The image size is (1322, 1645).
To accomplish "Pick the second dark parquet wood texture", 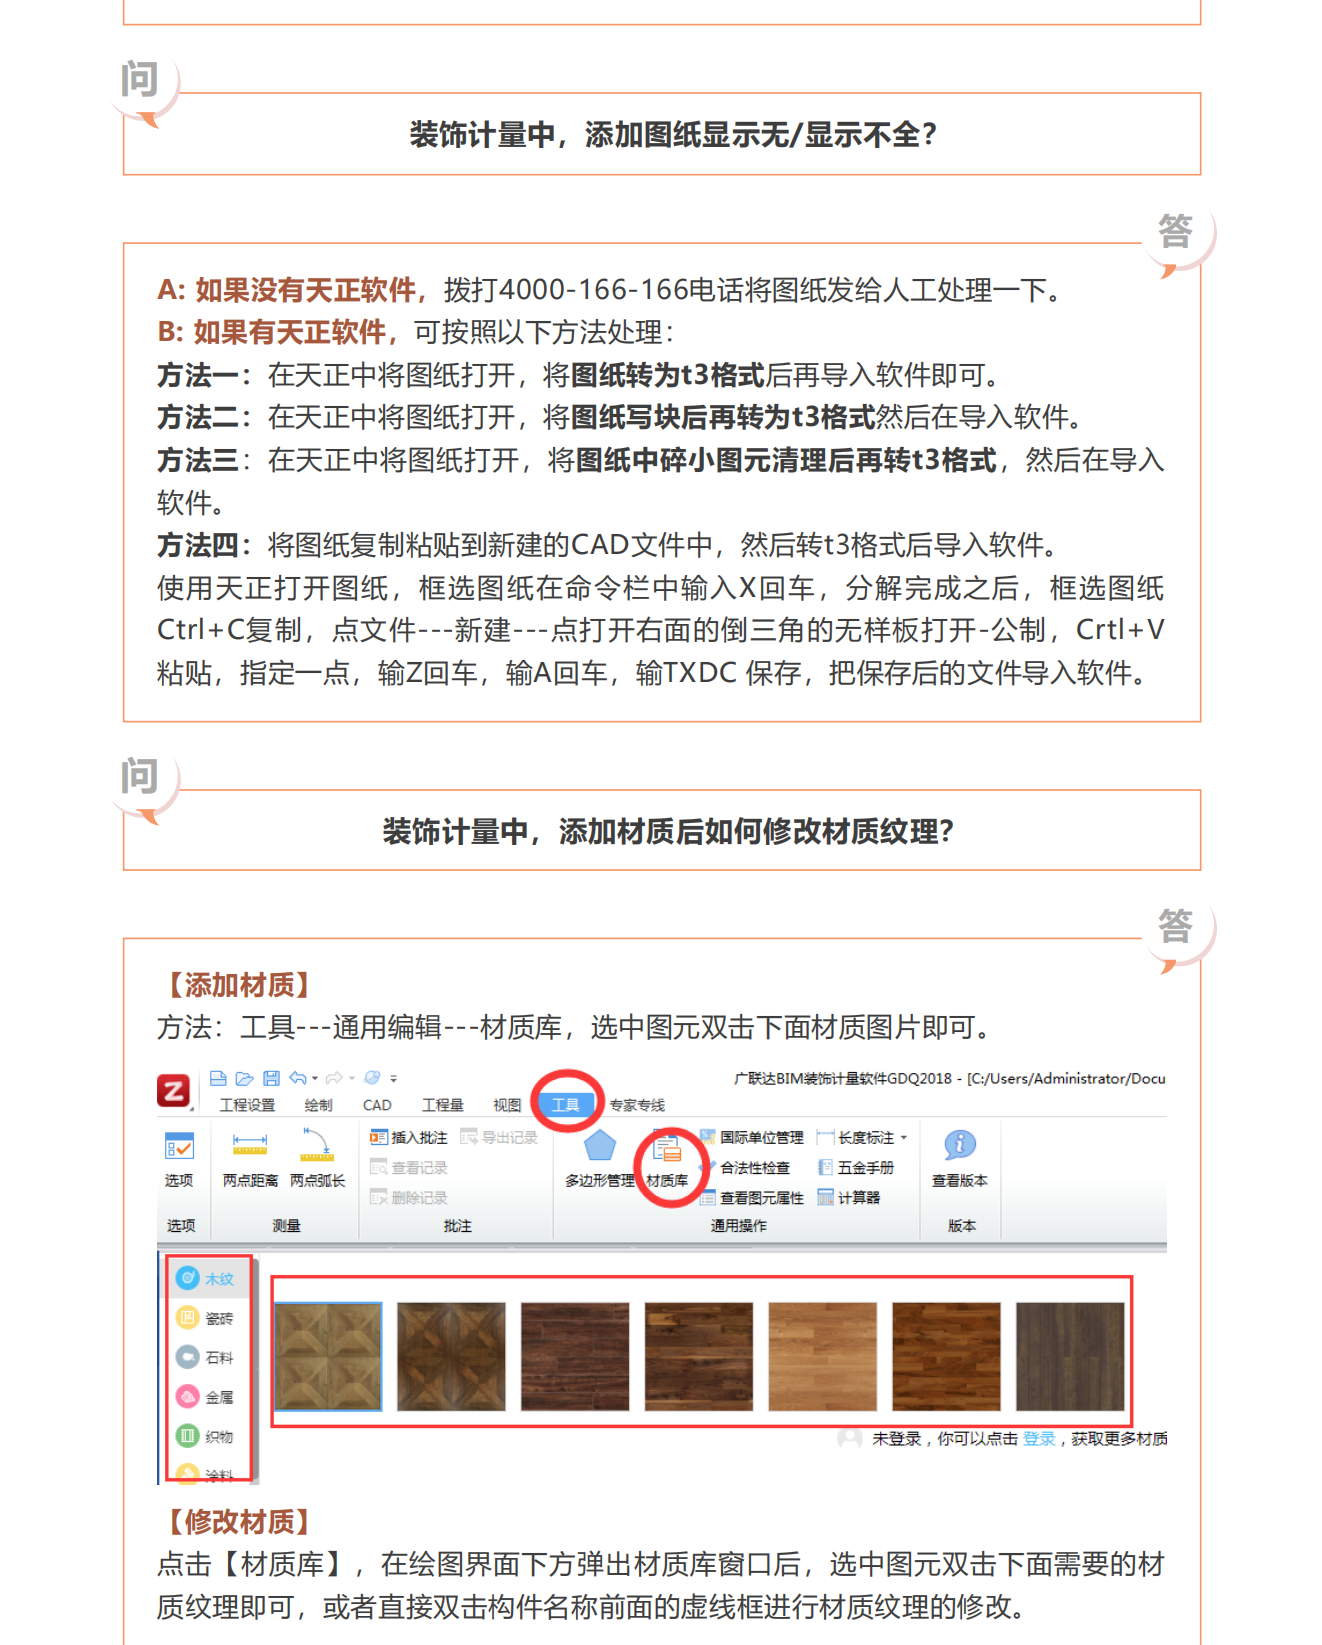I will [451, 1356].
